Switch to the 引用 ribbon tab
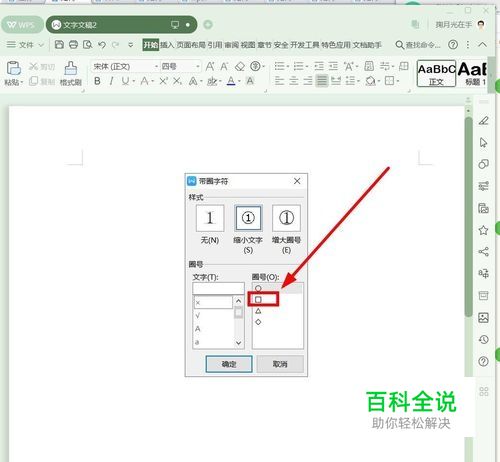Image resolution: width=500 pixels, height=462 pixels. (215, 45)
